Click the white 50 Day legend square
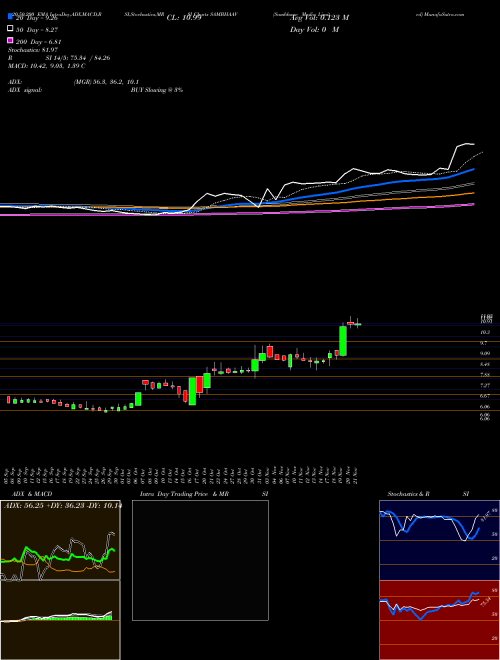500x660 pixels. pos(10,29)
